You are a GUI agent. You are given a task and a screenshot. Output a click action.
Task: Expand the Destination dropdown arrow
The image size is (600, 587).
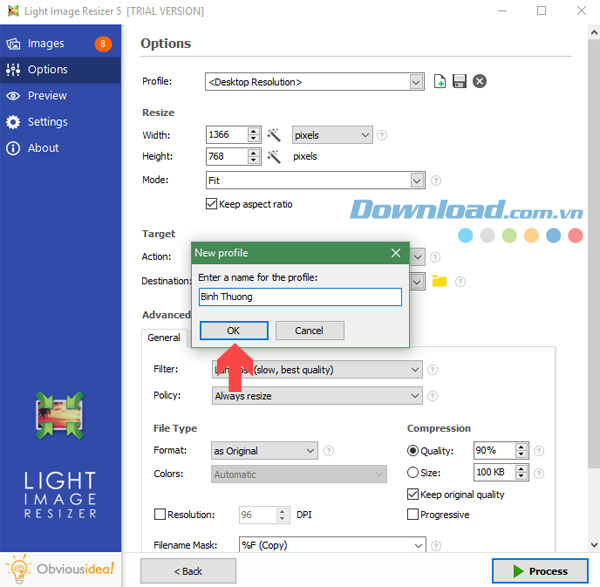pos(417,282)
